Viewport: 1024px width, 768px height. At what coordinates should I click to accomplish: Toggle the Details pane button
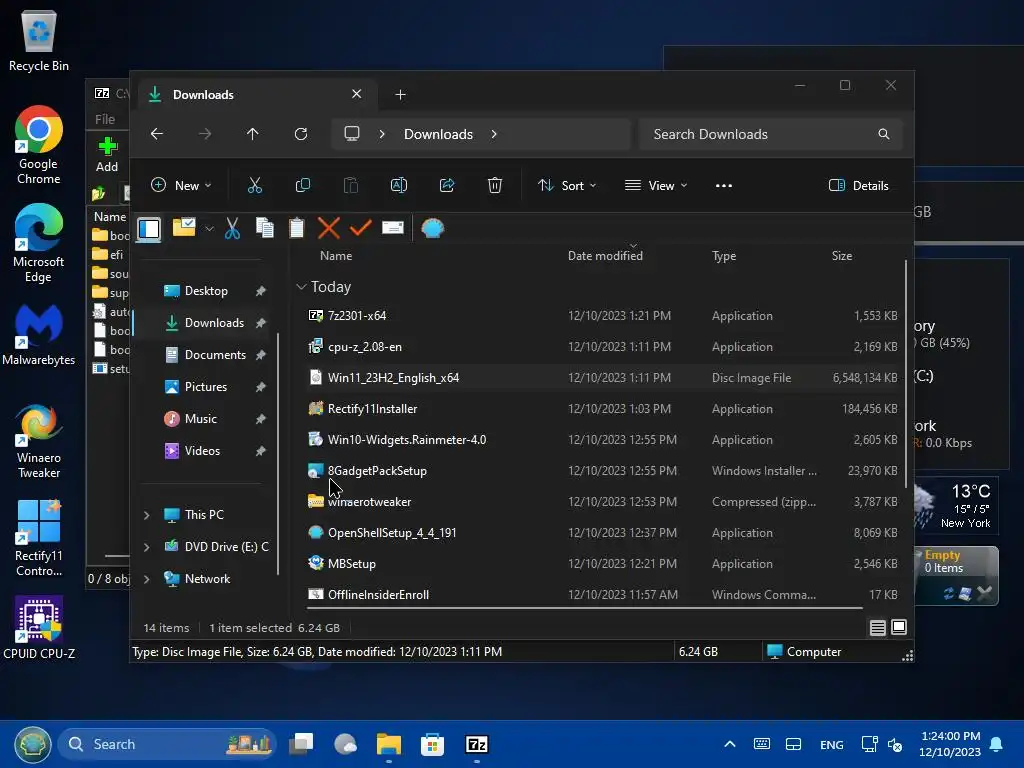[859, 185]
